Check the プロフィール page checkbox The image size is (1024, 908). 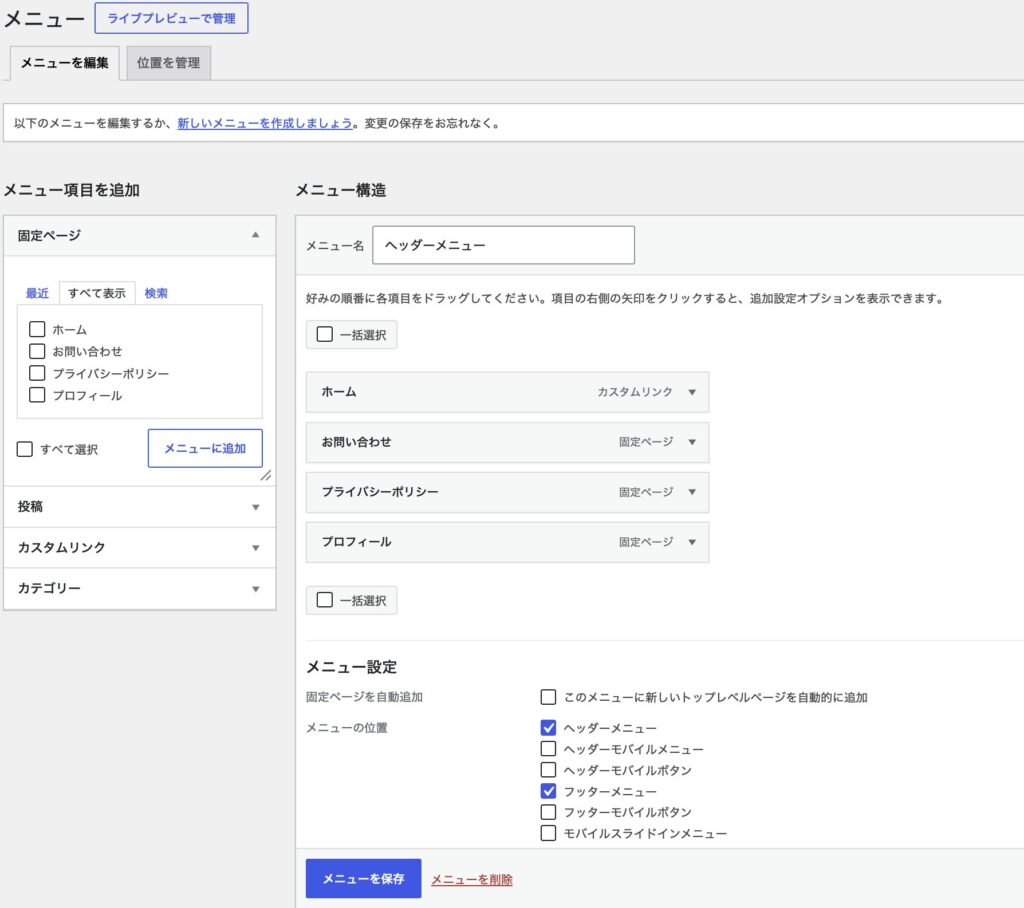coord(37,395)
